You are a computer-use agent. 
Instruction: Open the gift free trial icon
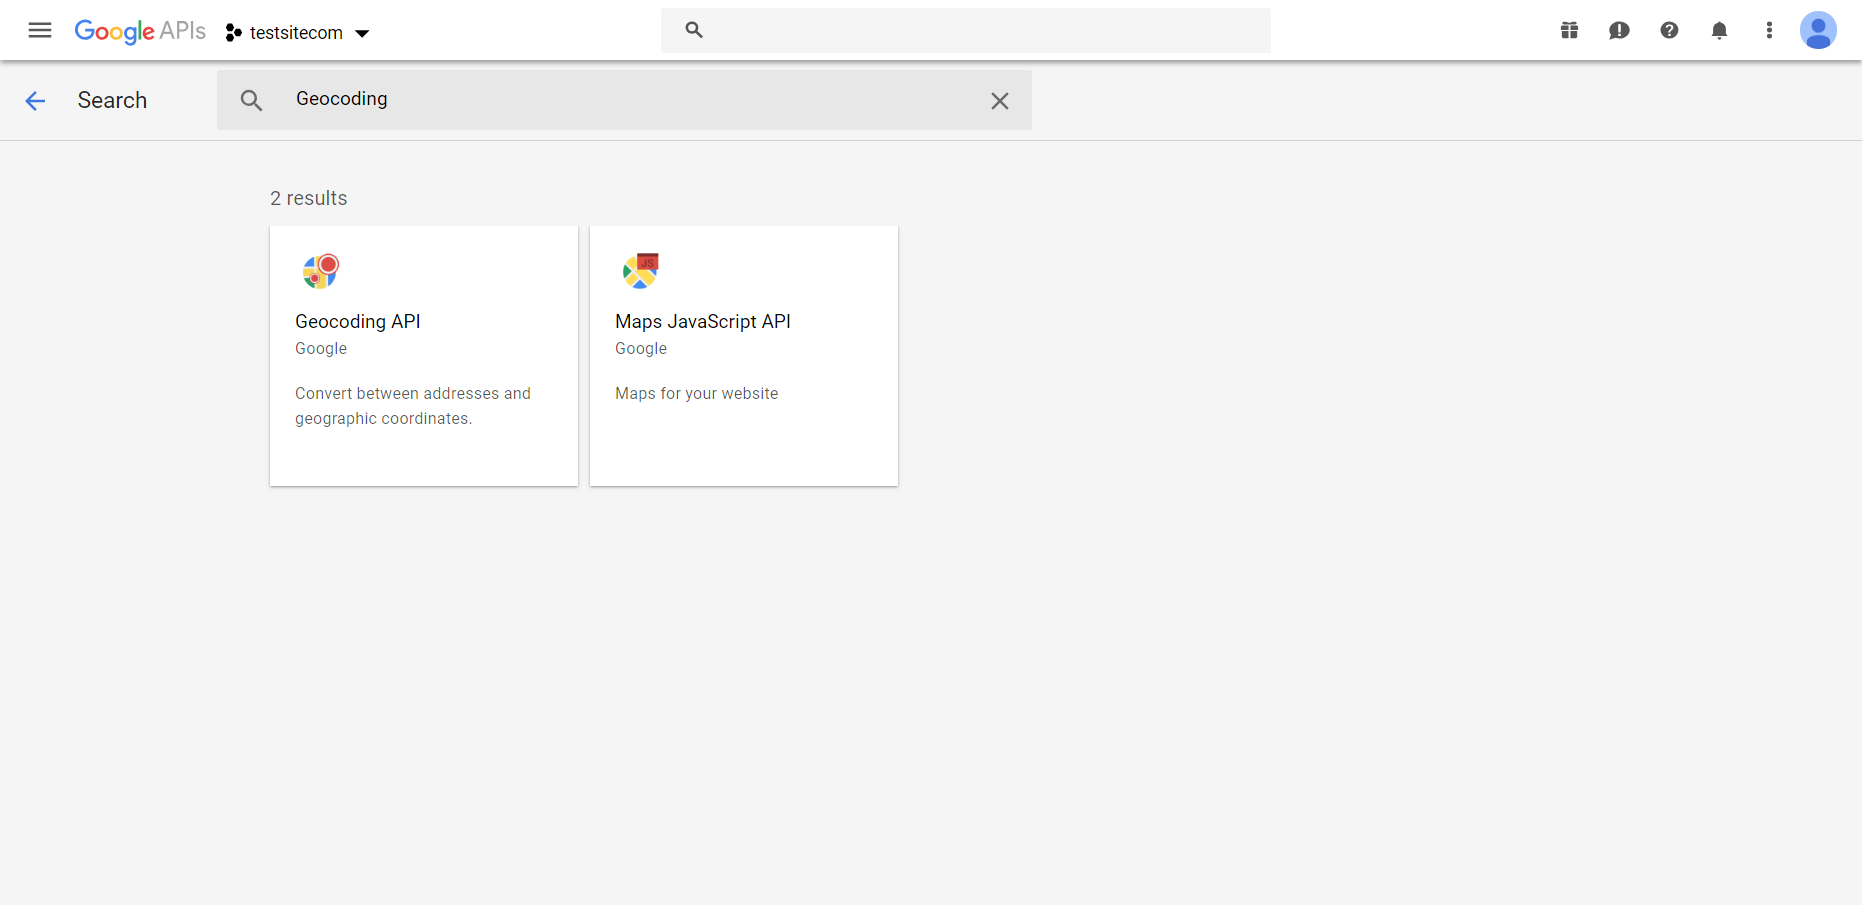click(1570, 30)
